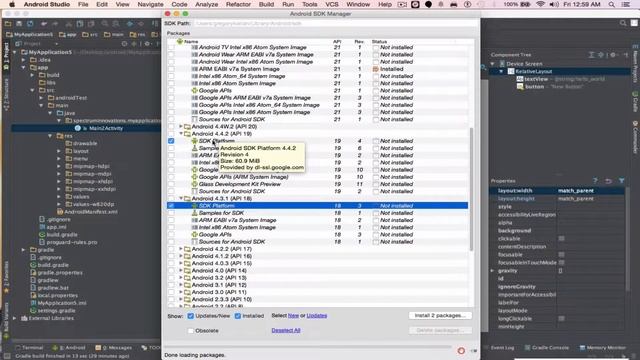The height and width of the screenshot is (360, 640).
Task: Click the Properties help question mark icon
Action: tap(595, 181)
